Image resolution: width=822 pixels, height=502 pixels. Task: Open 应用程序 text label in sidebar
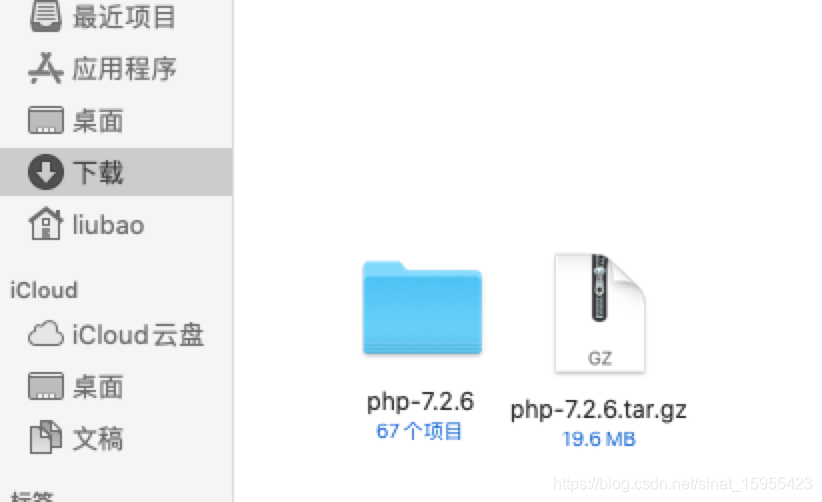click(124, 69)
